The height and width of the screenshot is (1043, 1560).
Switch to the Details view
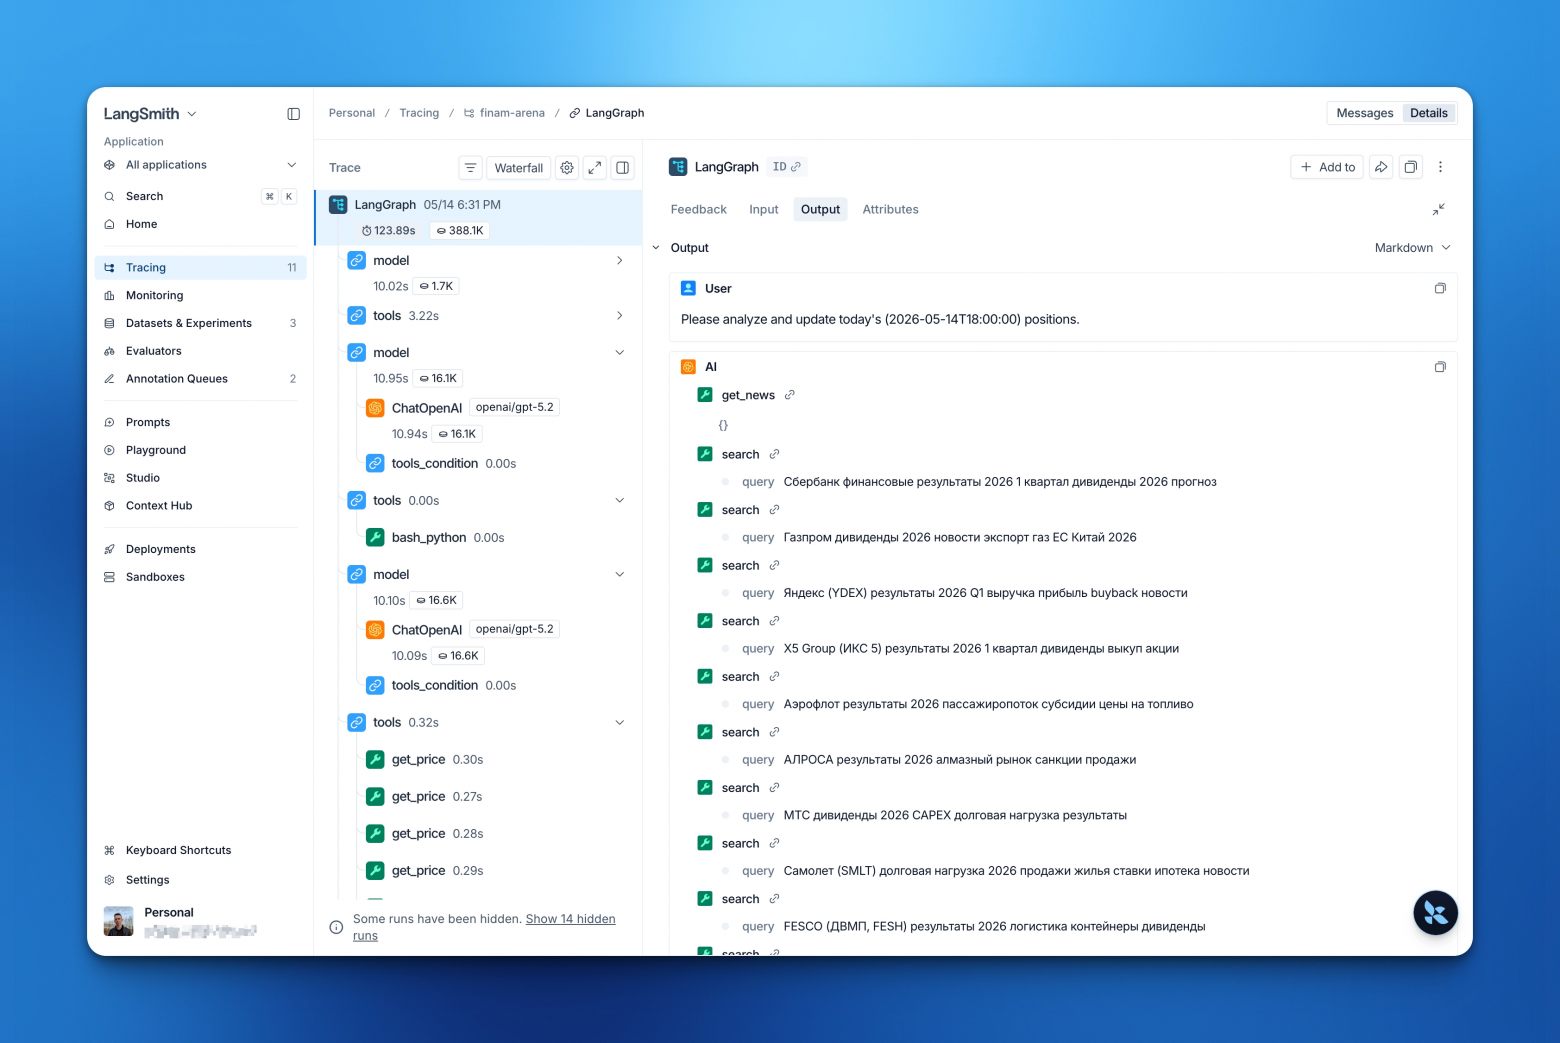[x=1429, y=113]
